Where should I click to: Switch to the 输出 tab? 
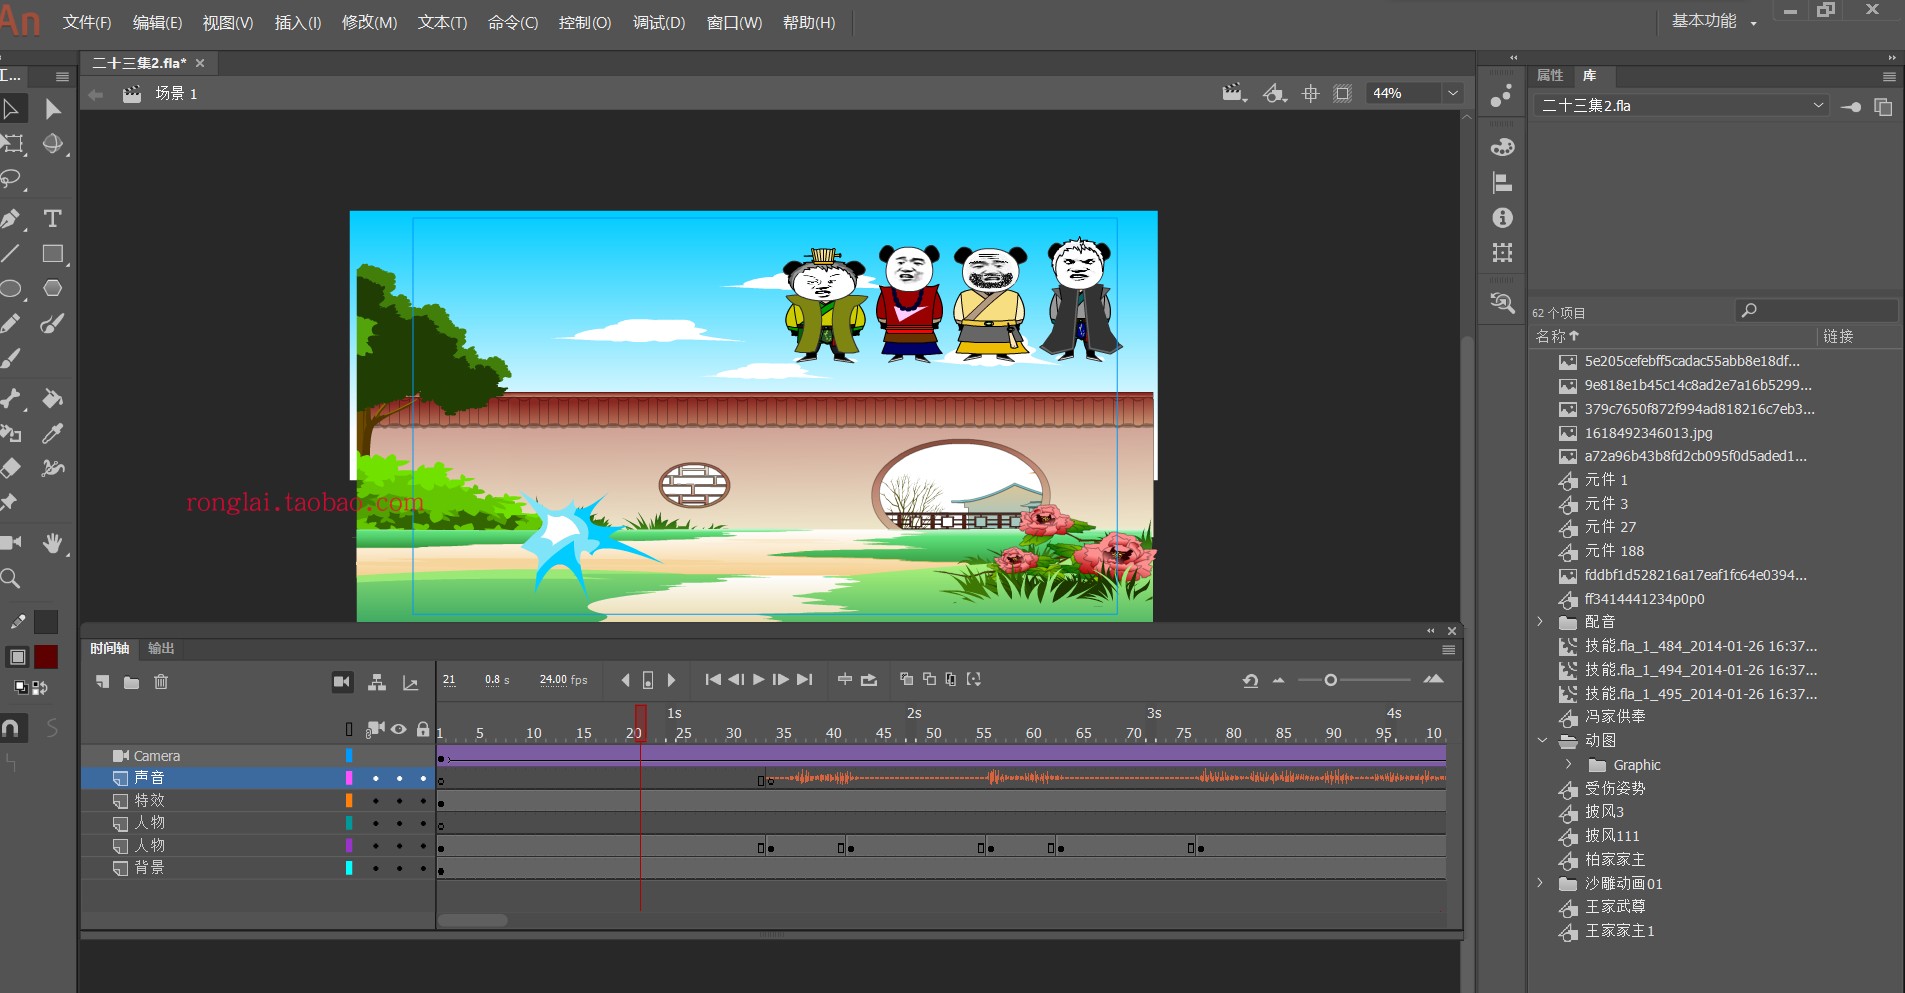coord(161,648)
